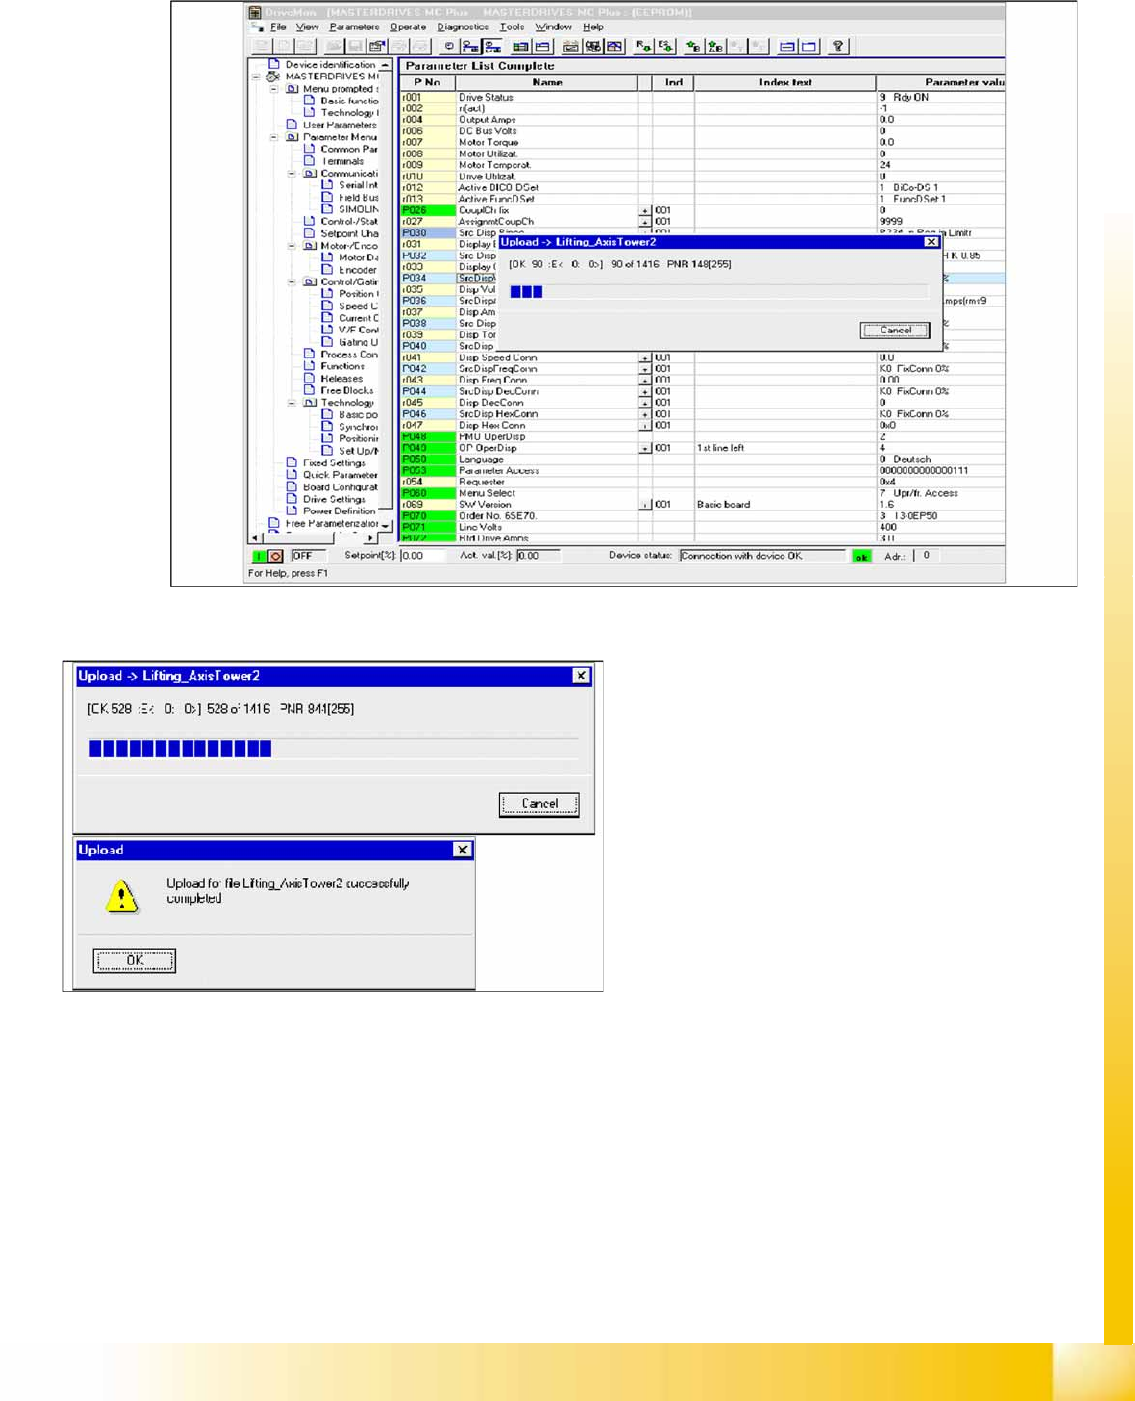Expand index button for OP OperDisp row
Screen dimensions: 1135x1401
tap(644, 449)
